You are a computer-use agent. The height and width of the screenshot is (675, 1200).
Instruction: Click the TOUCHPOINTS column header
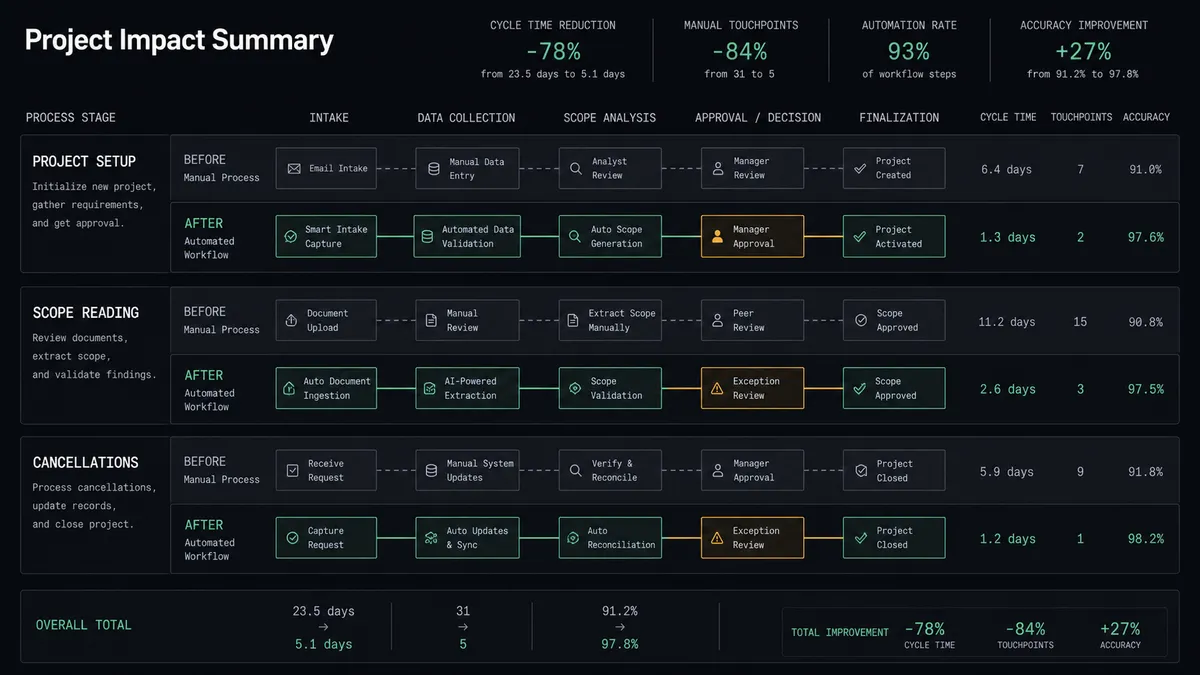coord(1081,118)
